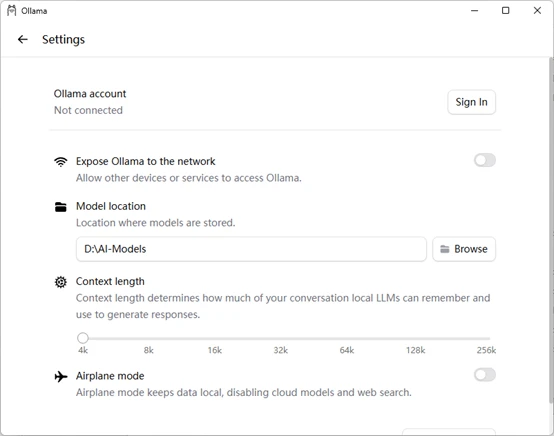Screen dimensions: 554x436
Task: Click the D:\AI-Models path field
Action: coord(251,249)
